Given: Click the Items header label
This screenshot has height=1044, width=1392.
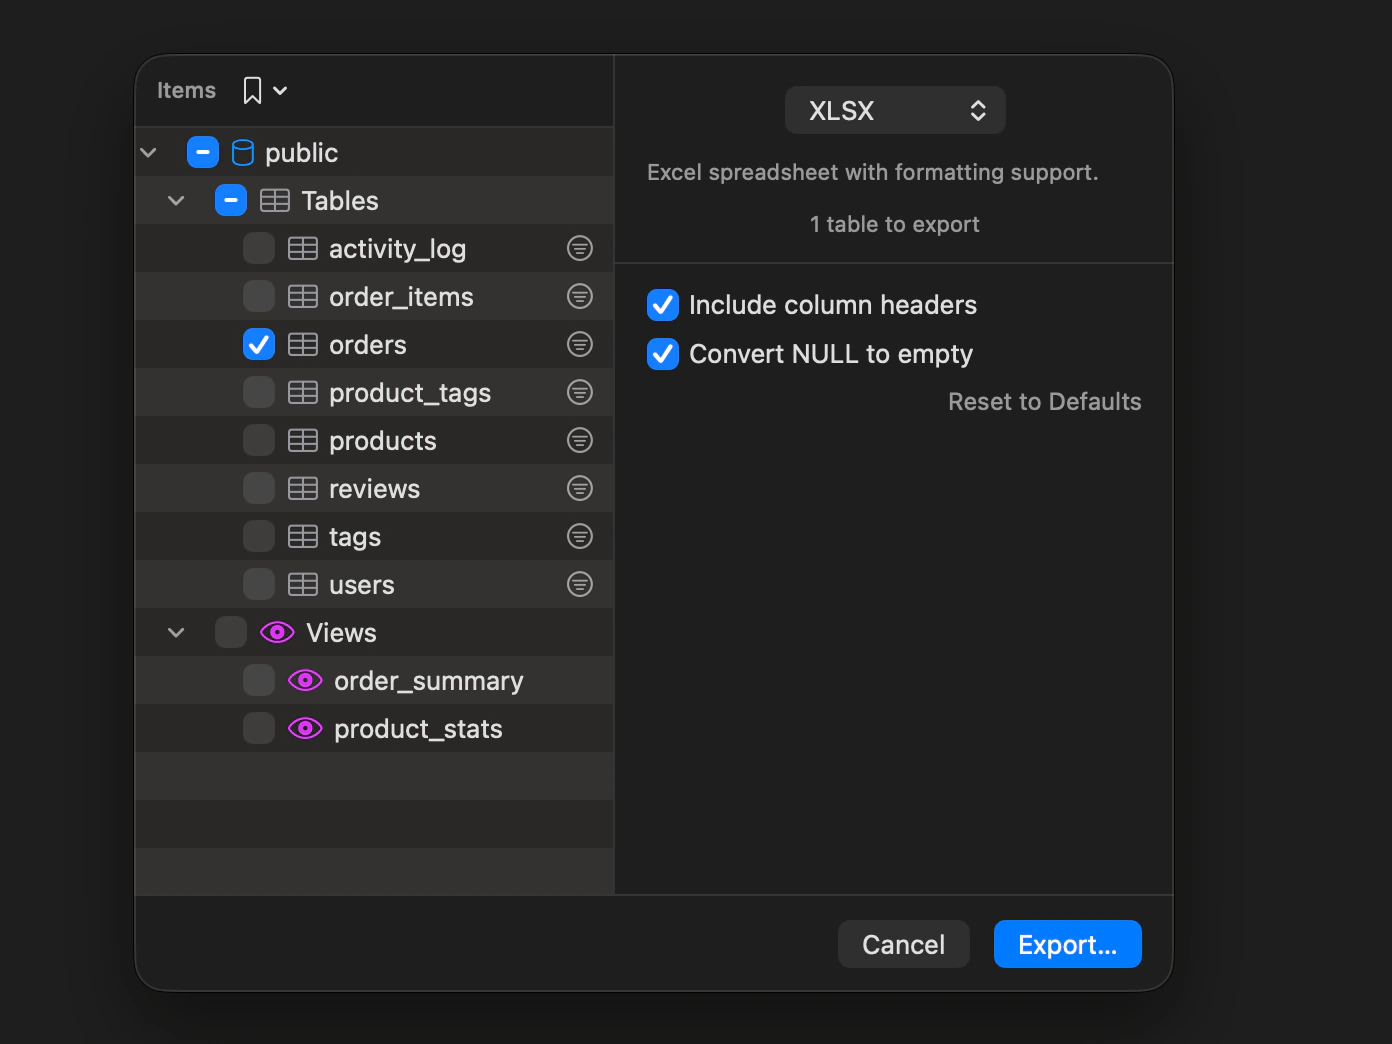Looking at the screenshot, I should tap(186, 91).
